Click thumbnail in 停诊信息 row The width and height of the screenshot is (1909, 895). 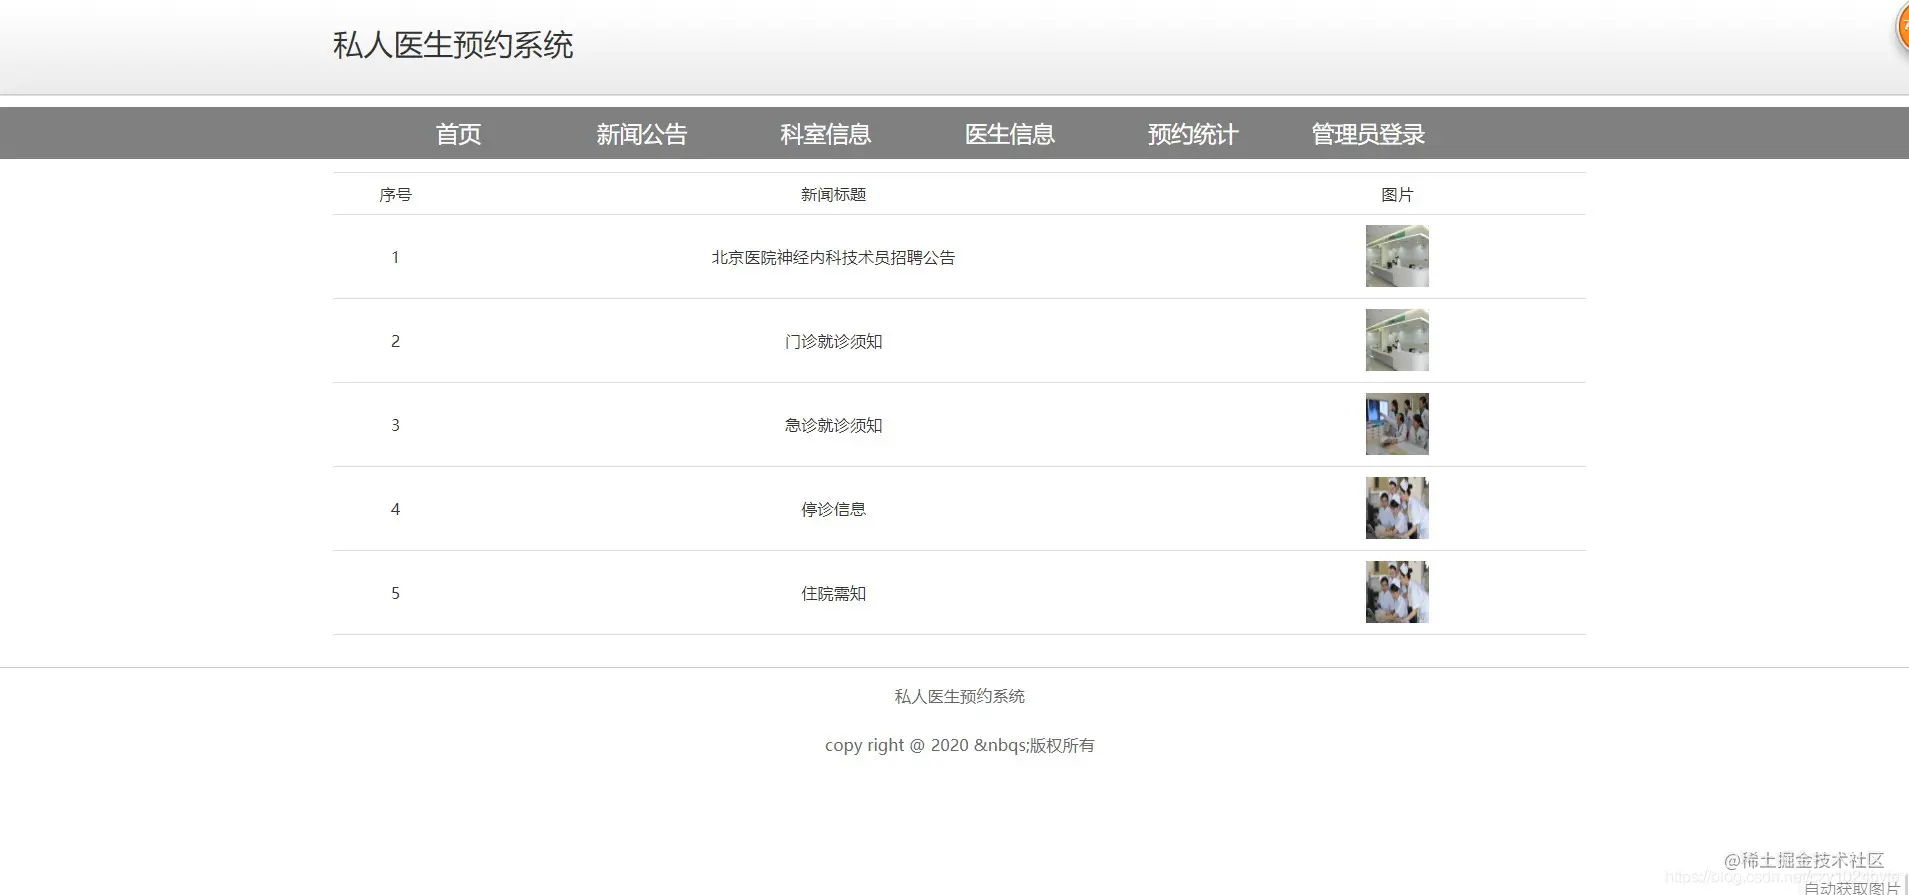[1397, 508]
